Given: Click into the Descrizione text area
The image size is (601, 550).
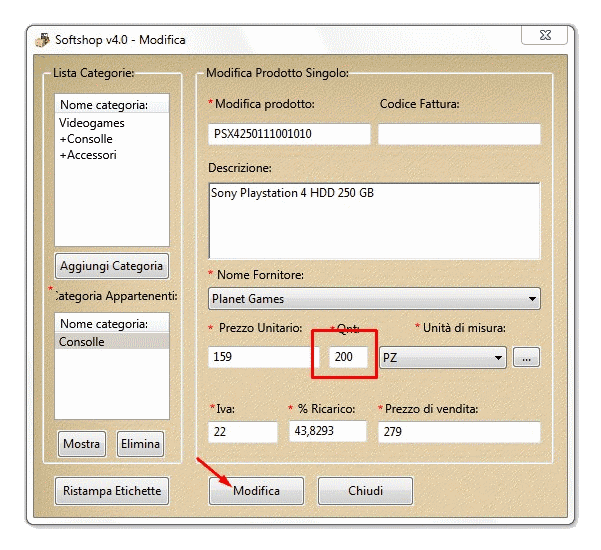Looking at the screenshot, I should [x=374, y=220].
